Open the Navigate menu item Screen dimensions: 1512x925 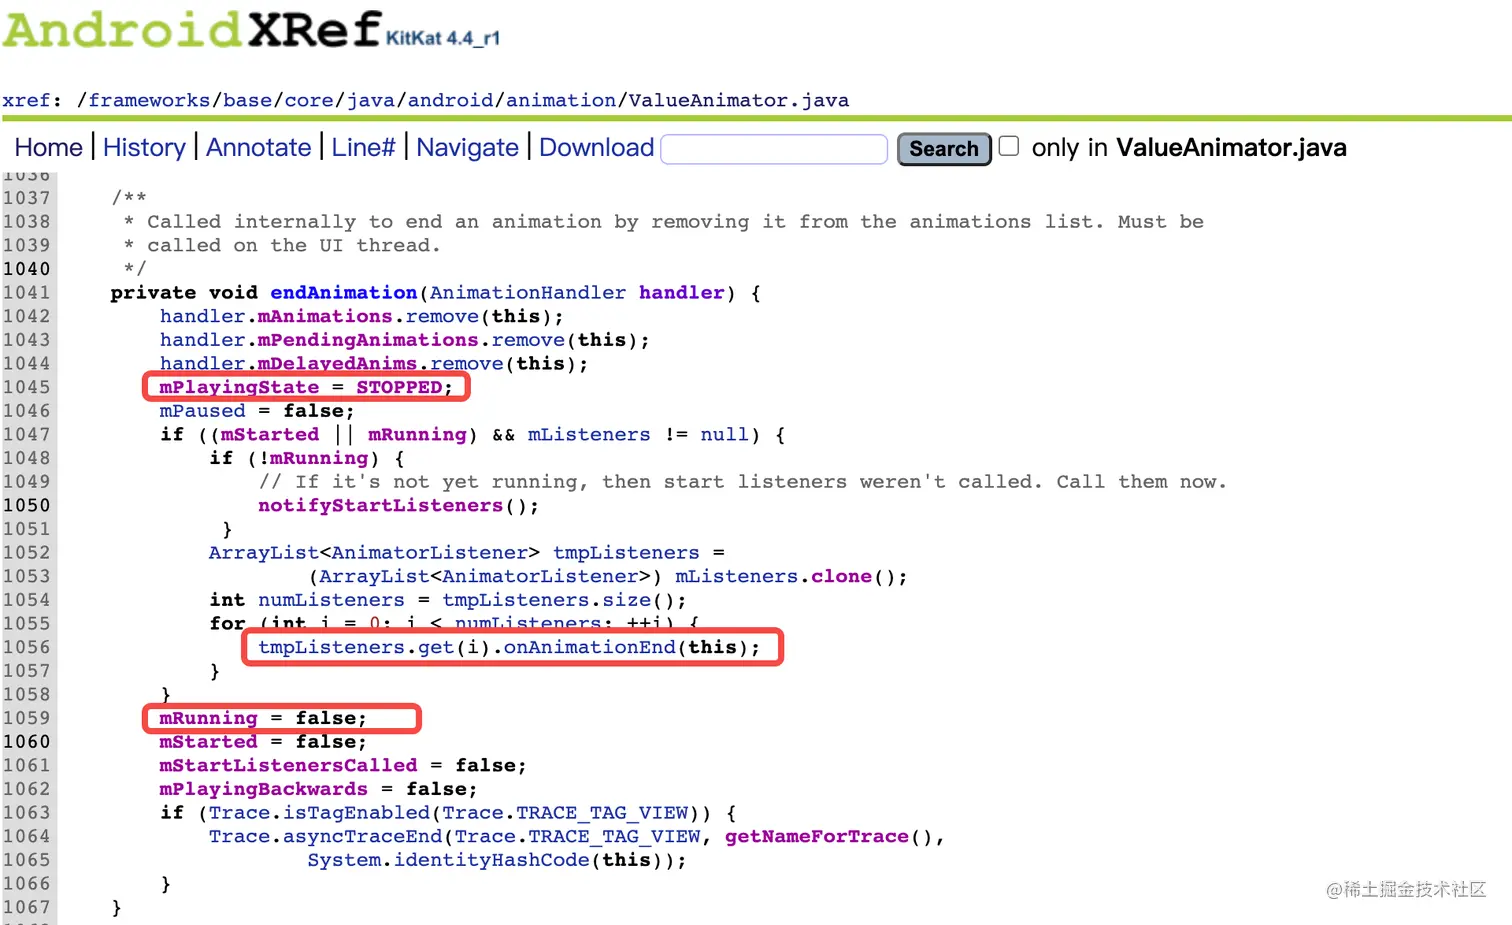pos(467,148)
